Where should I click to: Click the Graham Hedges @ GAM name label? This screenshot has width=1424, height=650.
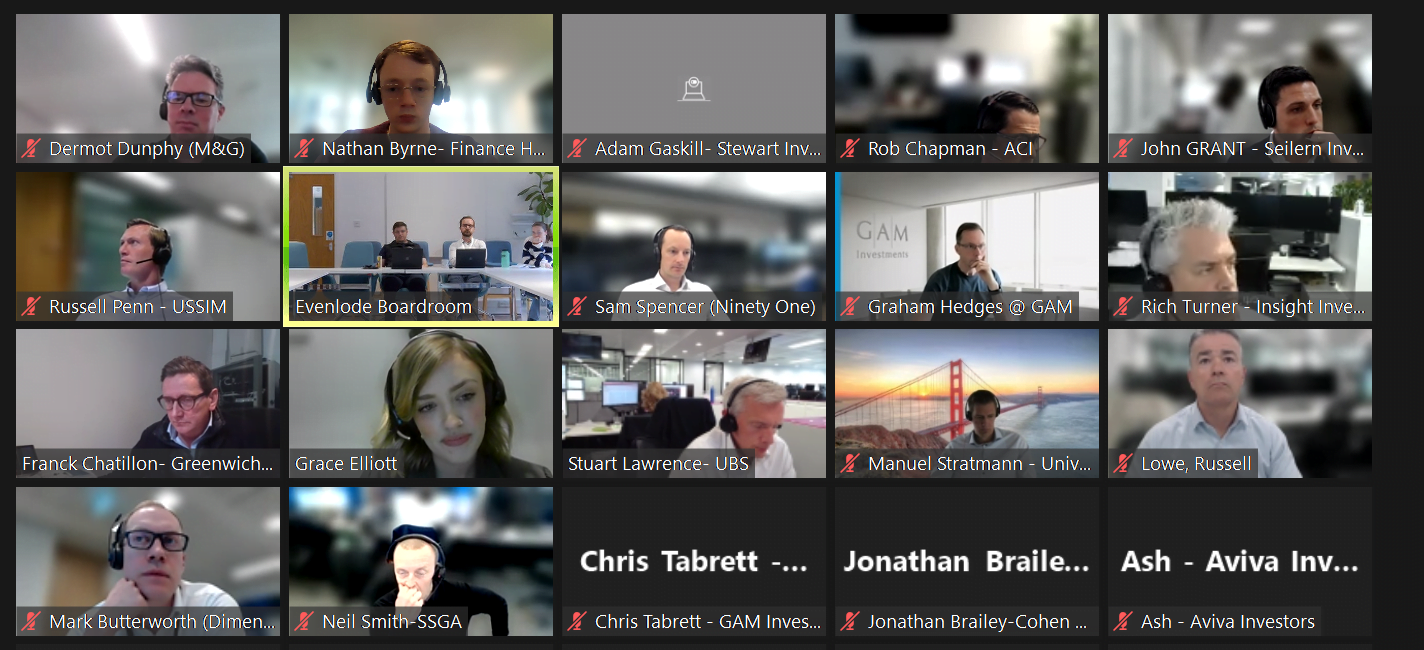[970, 307]
